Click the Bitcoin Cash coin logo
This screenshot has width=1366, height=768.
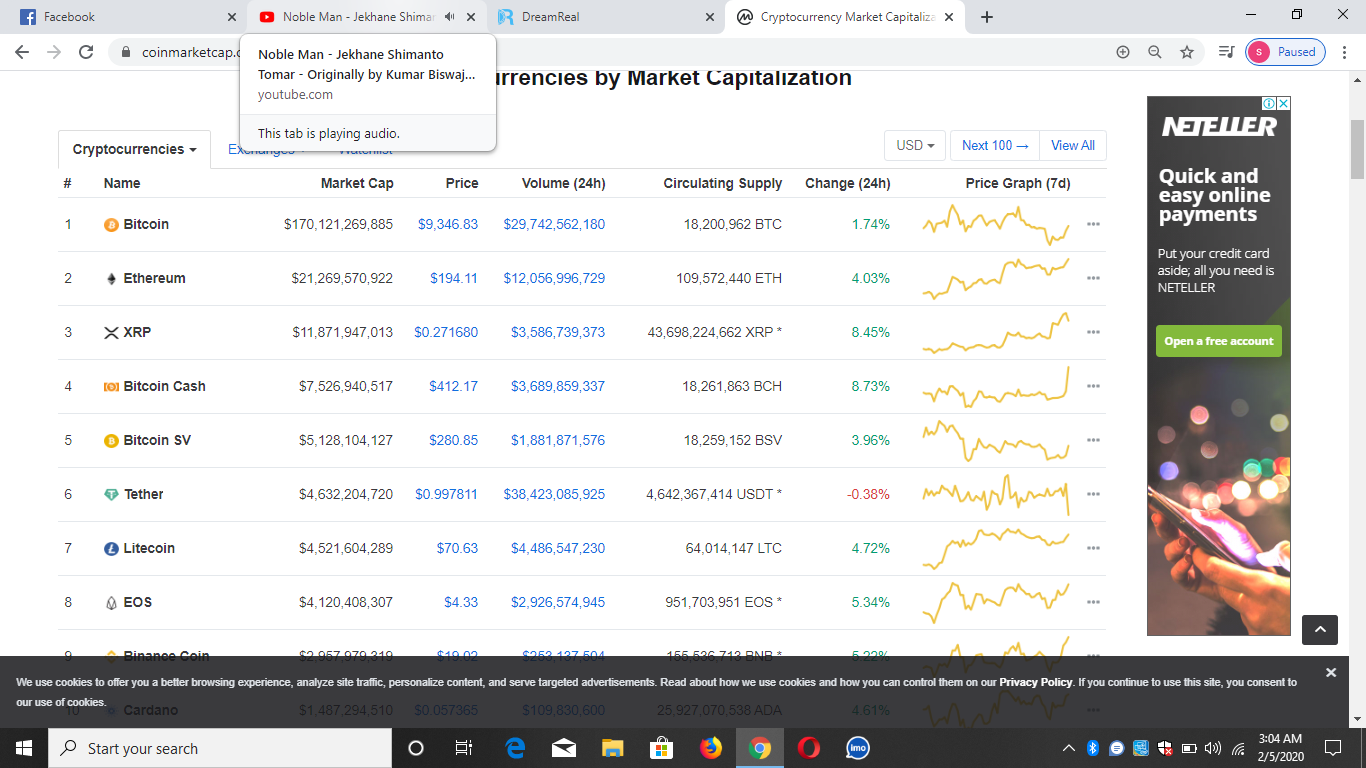tap(111, 387)
